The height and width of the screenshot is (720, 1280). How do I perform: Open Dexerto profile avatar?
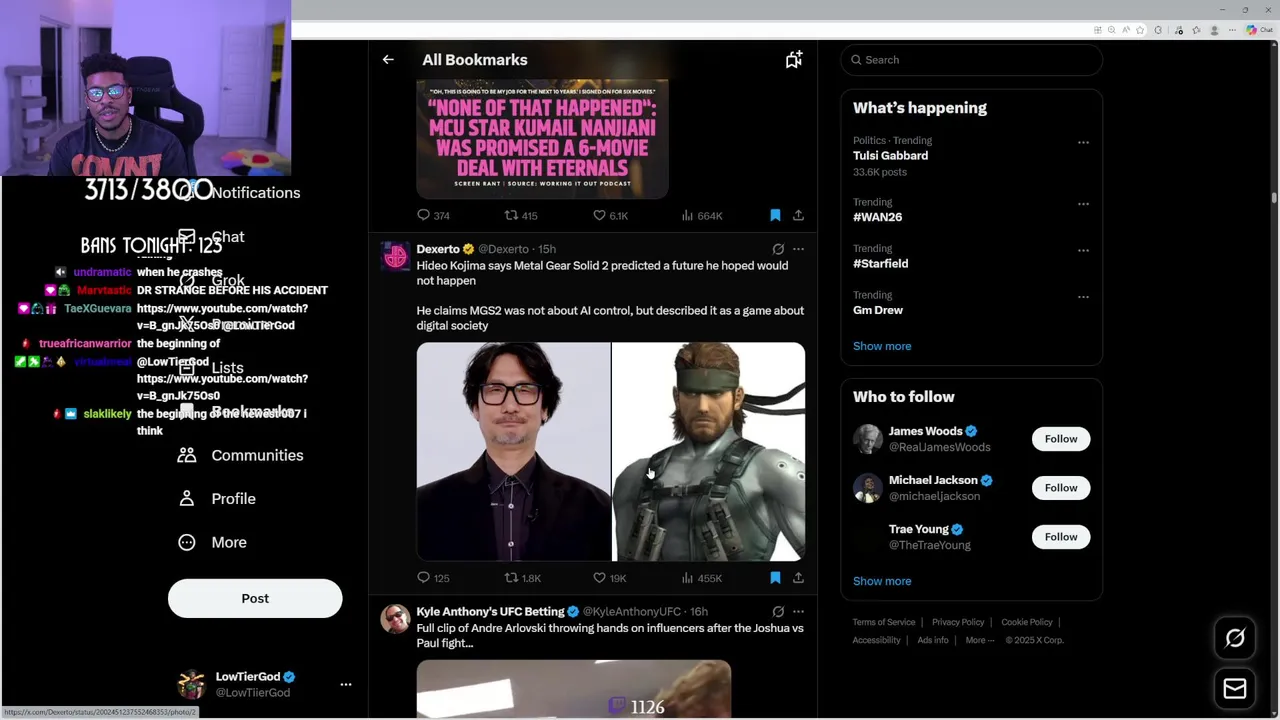(395, 257)
